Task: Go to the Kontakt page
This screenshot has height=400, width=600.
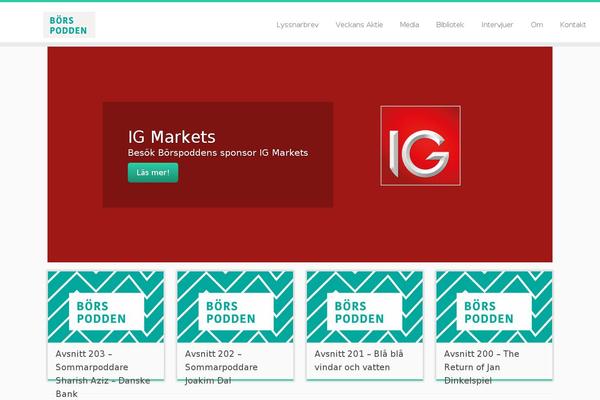Action: point(572,25)
